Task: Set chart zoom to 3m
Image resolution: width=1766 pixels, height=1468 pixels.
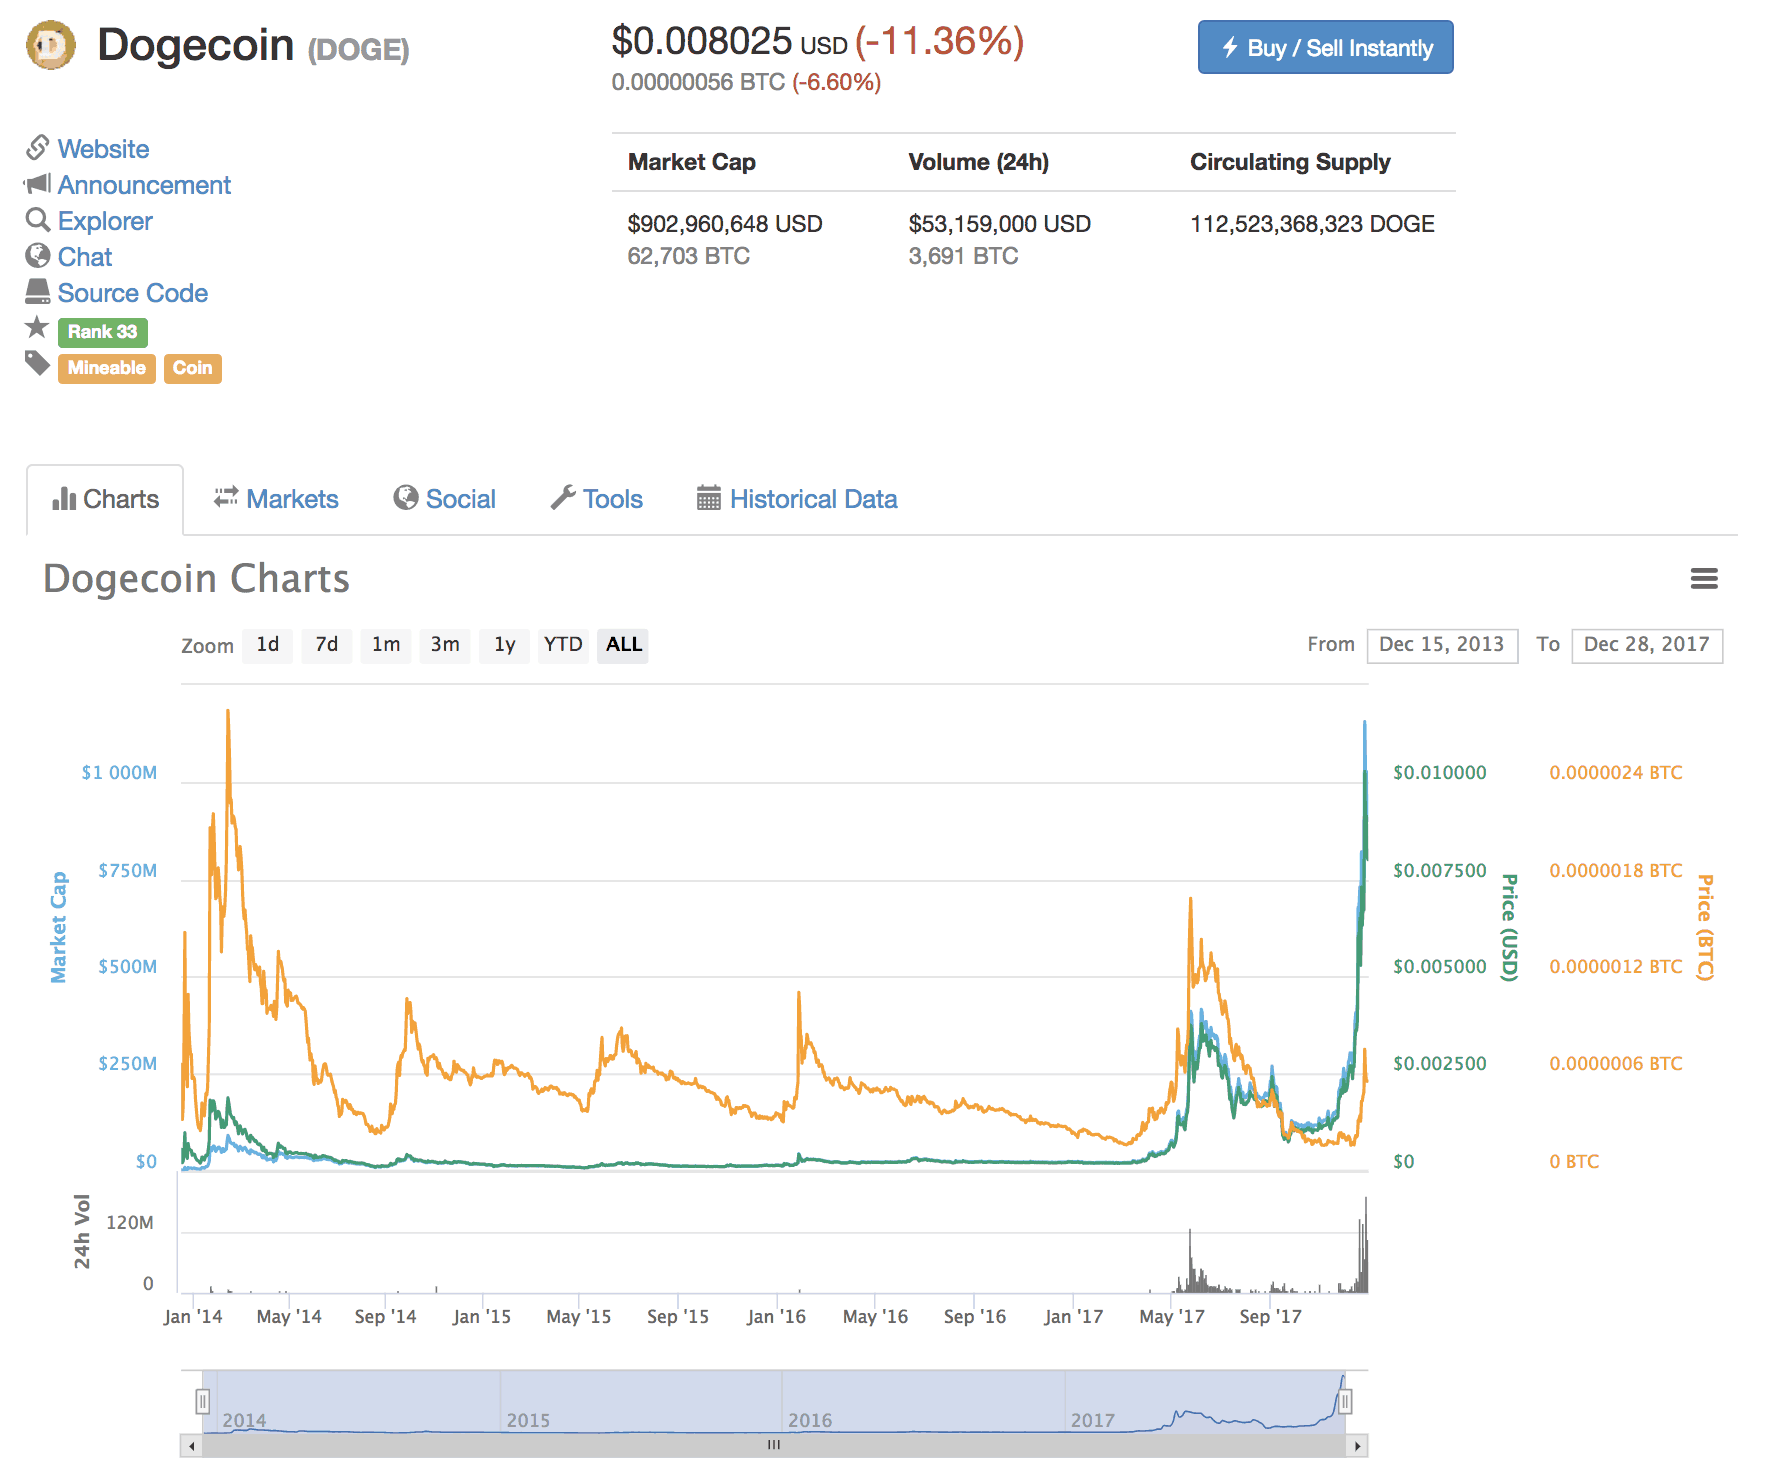Action: 445,645
